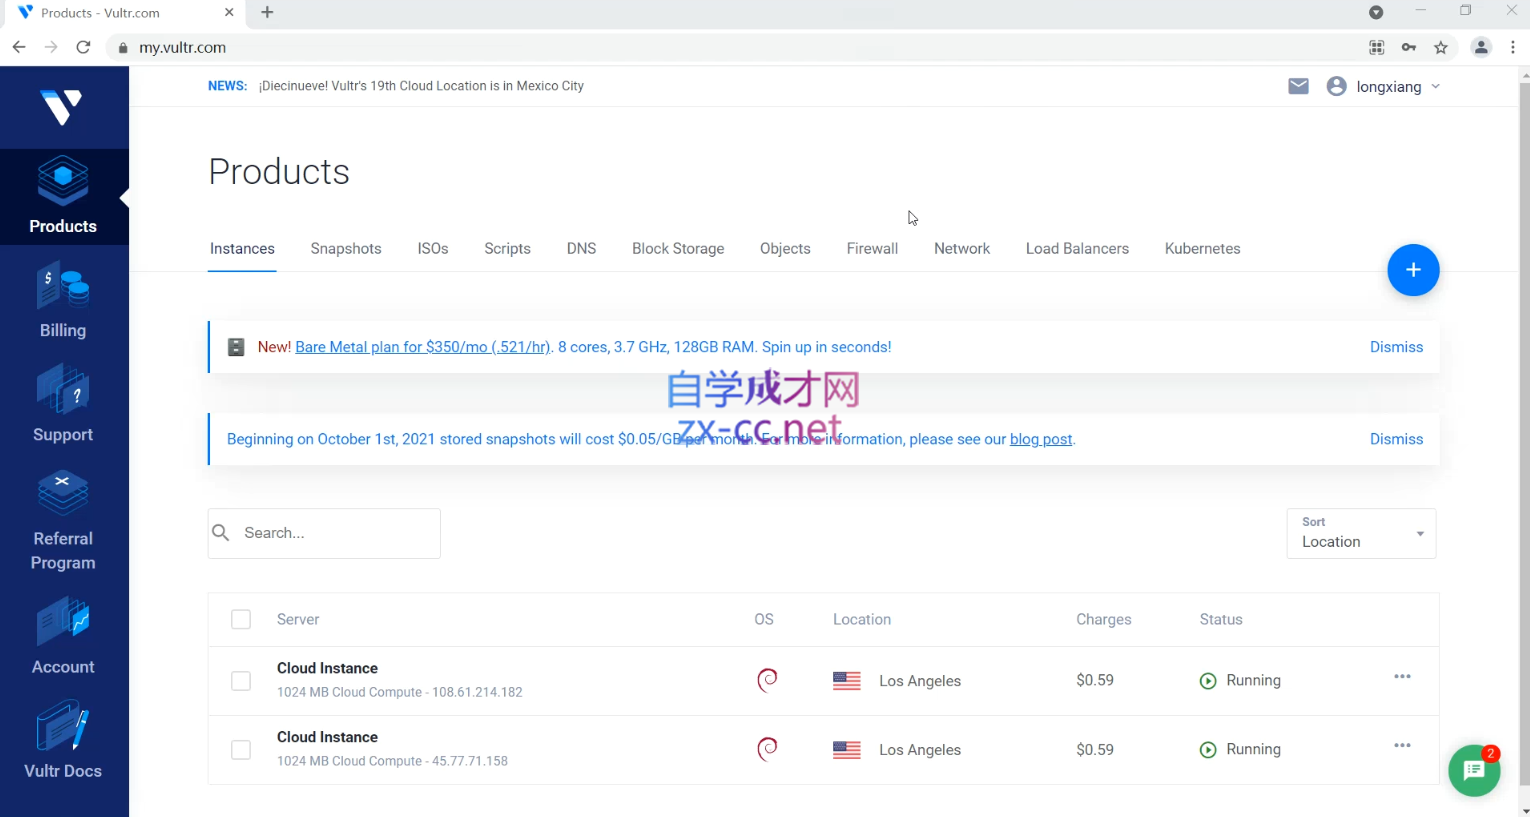Switch to the ISOs tab
Screen dimensions: 1530x817
(x=433, y=249)
